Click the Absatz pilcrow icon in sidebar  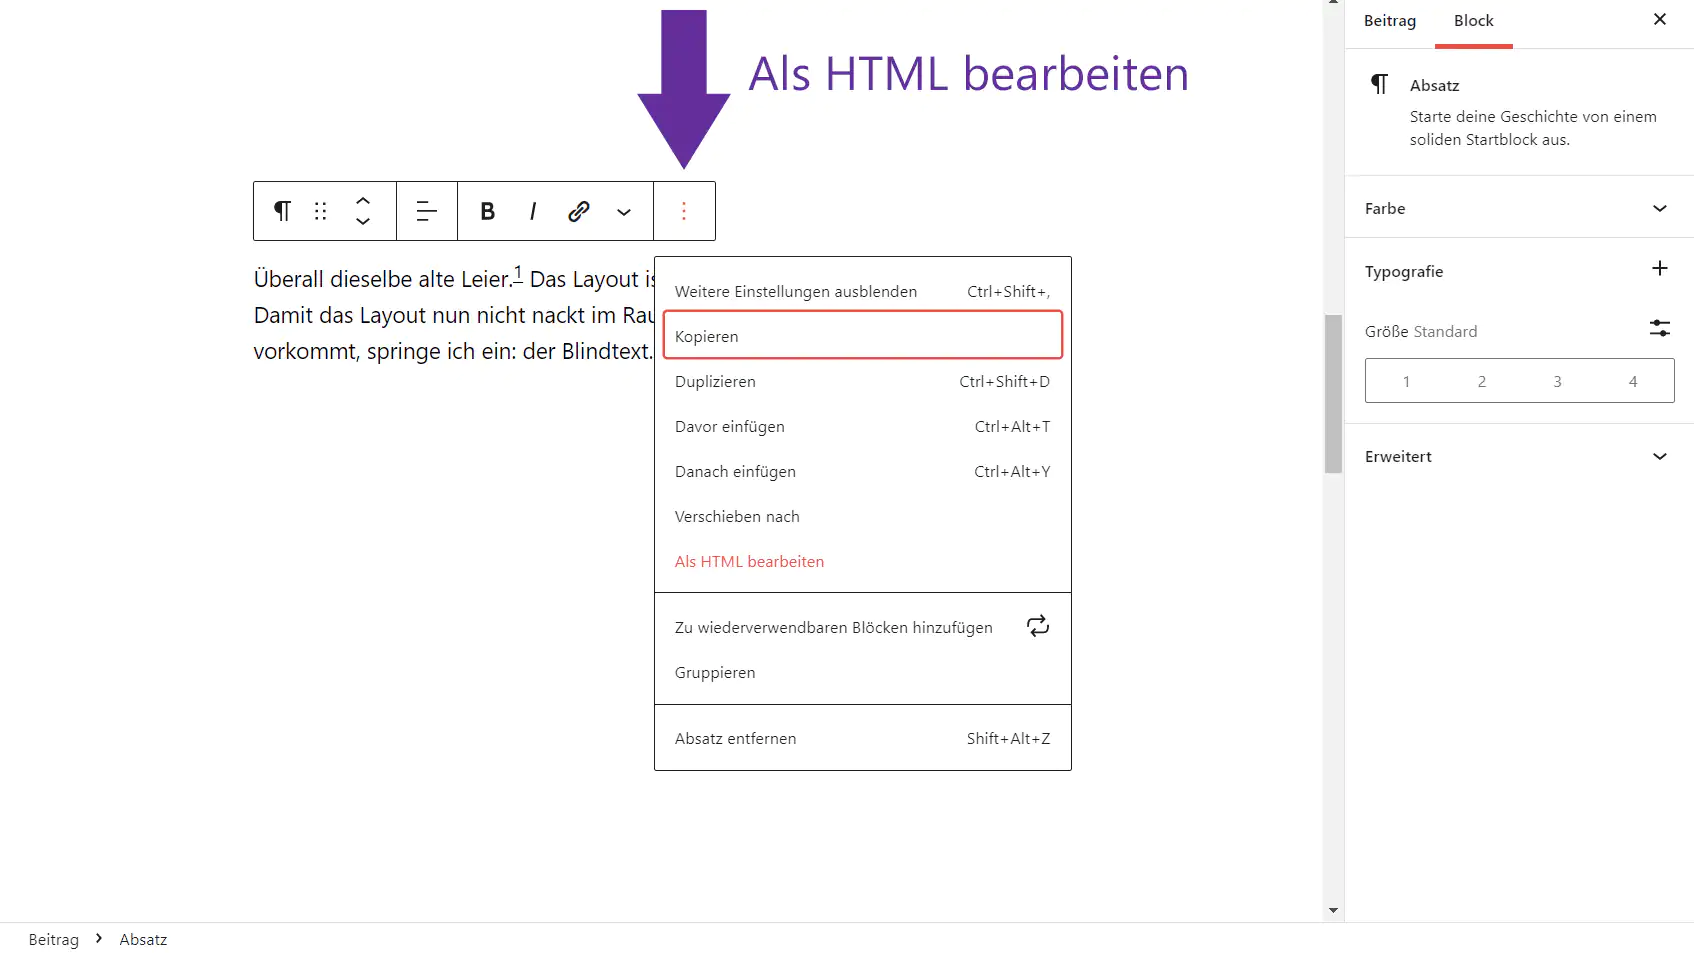point(1380,84)
